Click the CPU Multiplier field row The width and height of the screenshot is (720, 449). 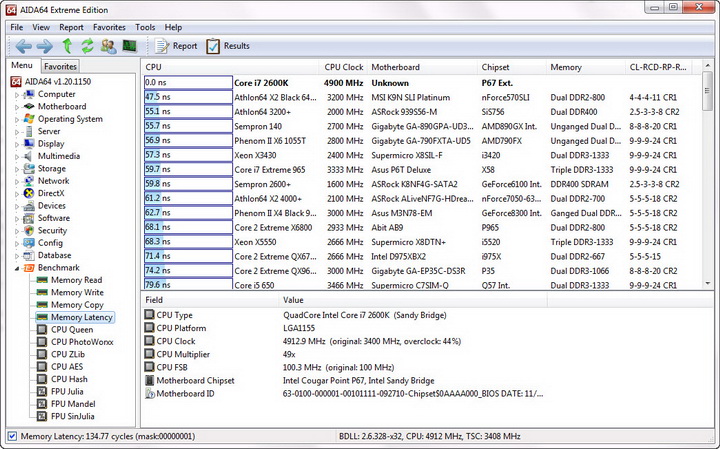[x=343, y=354]
